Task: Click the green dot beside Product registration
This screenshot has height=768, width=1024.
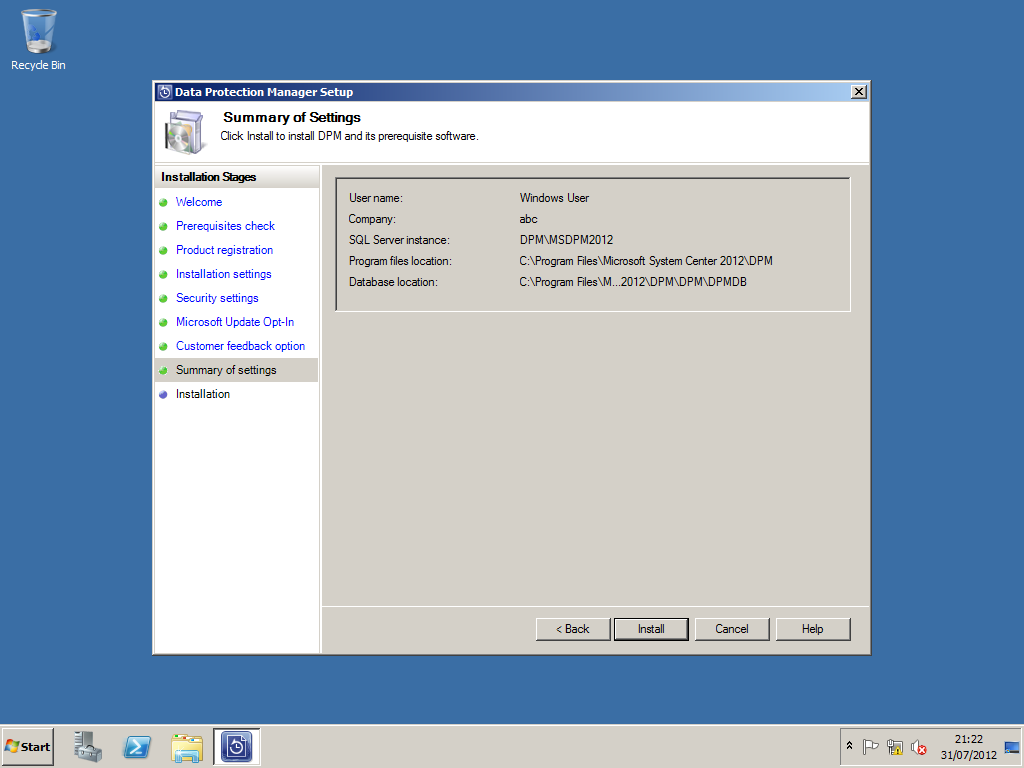Action: coord(163,251)
